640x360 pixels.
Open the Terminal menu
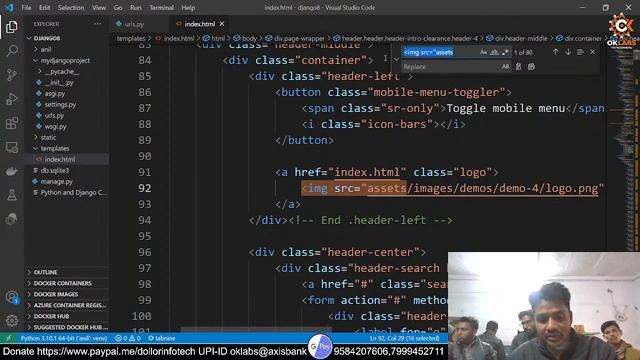coord(161,8)
